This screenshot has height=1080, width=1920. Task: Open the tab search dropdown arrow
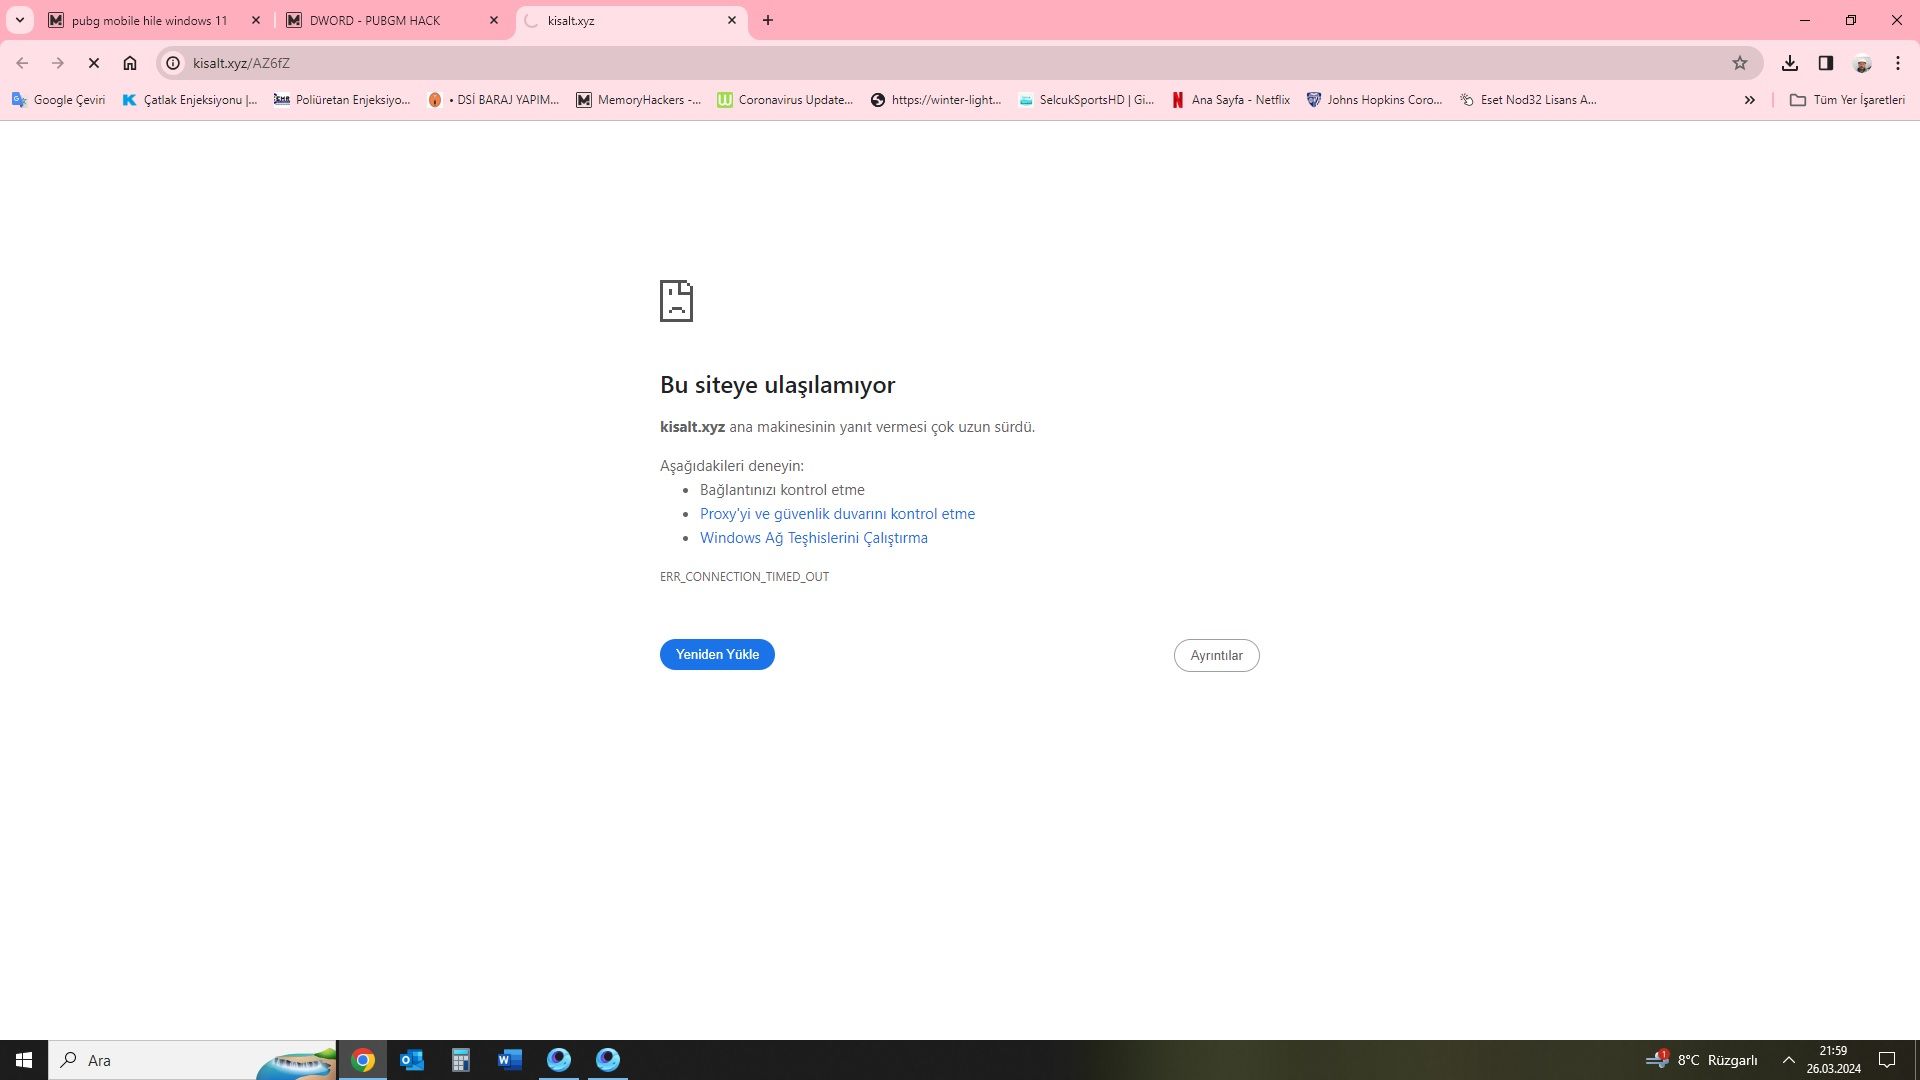click(19, 20)
